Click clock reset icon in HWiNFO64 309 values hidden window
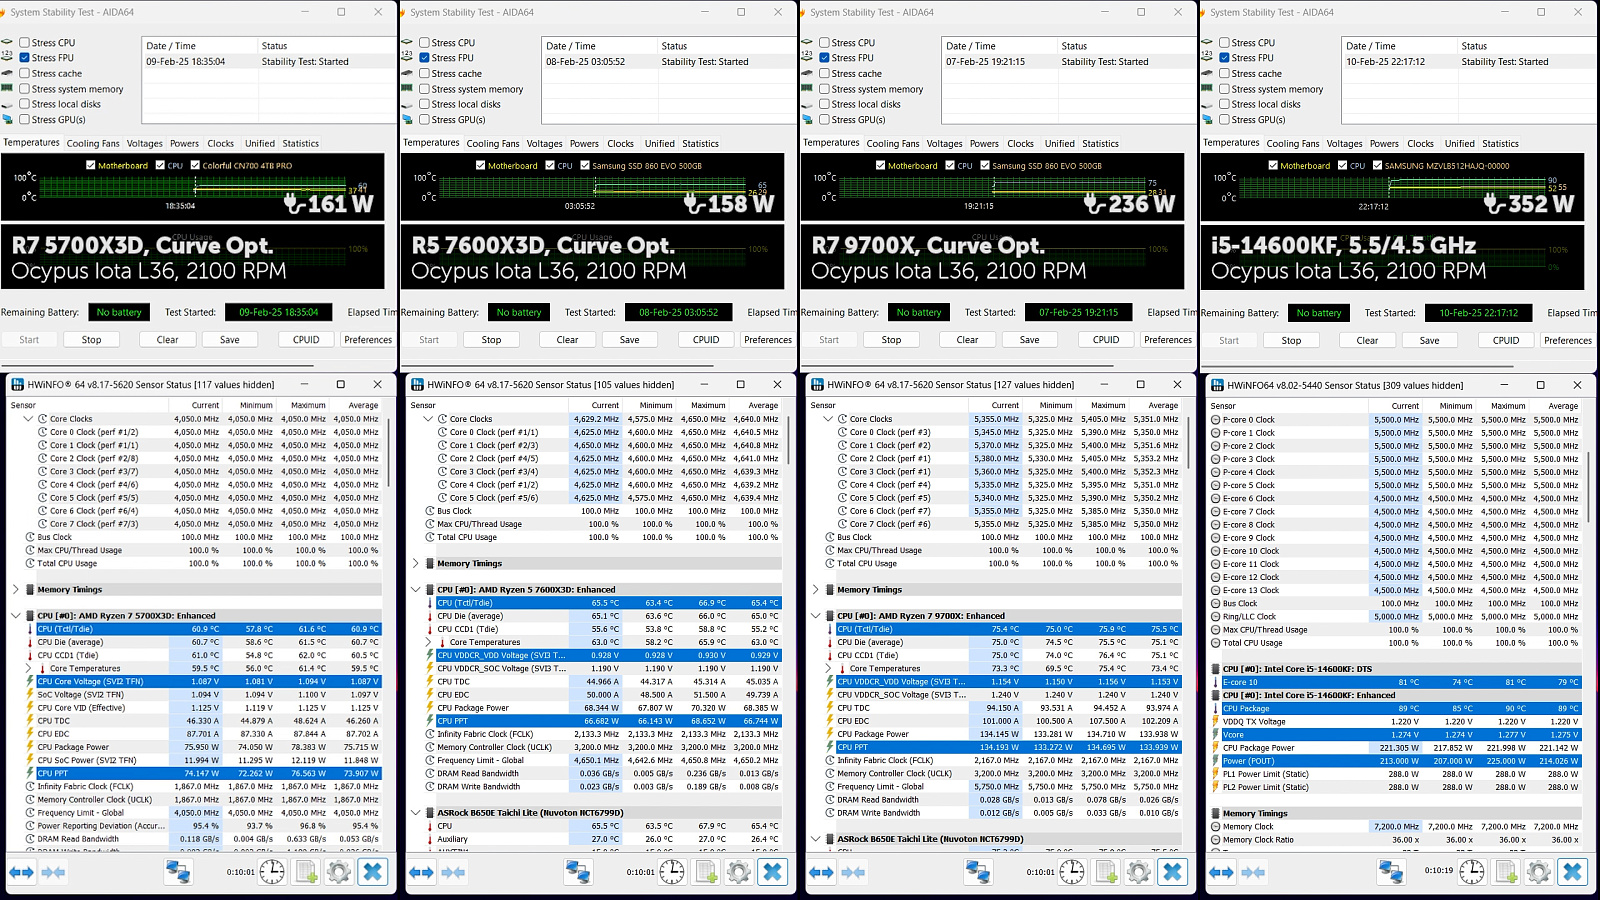1600x900 pixels. coord(1472,872)
